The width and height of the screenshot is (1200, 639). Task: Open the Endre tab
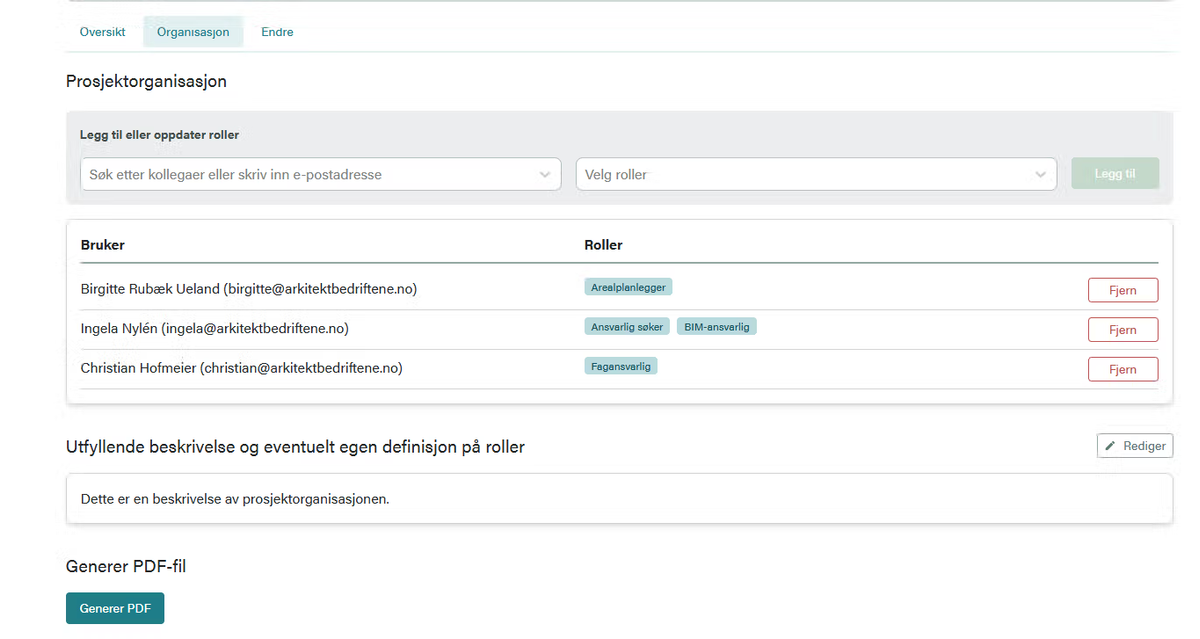tap(277, 32)
